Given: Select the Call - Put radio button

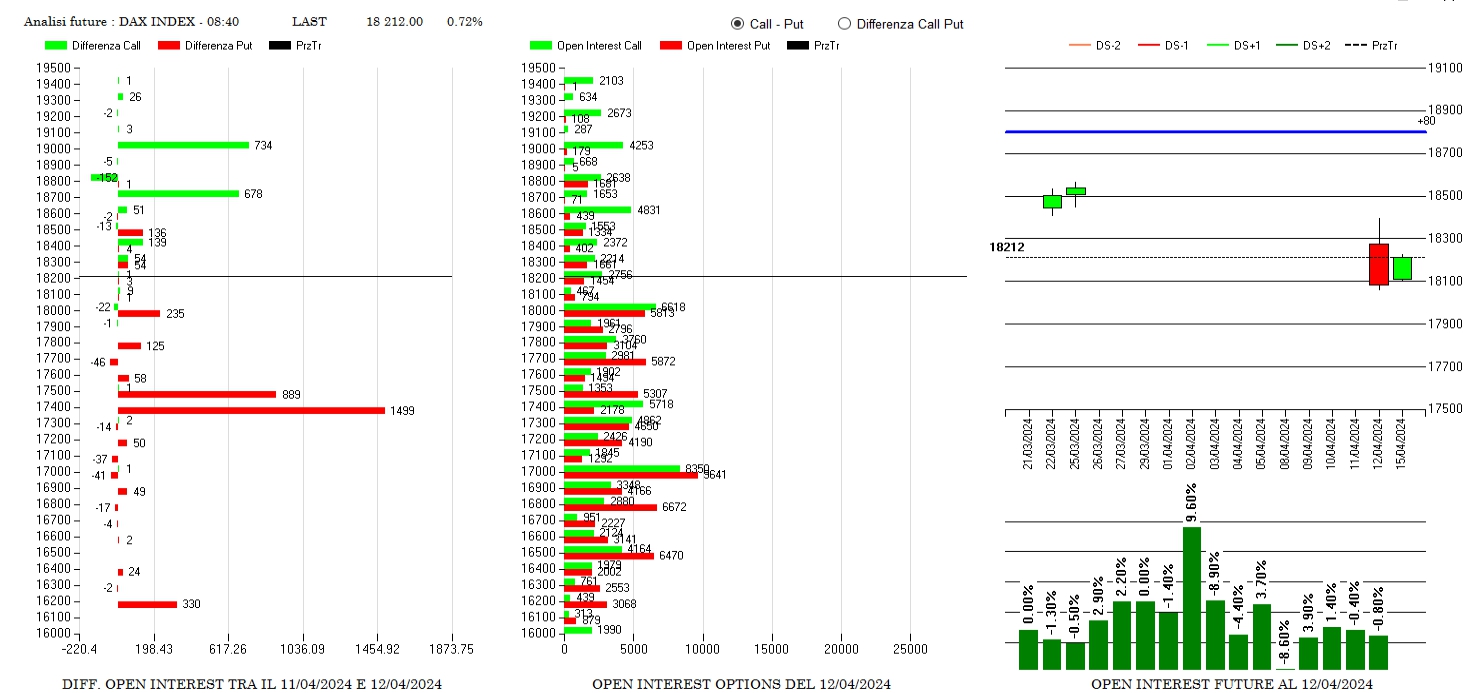Looking at the screenshot, I should tap(738, 23).
